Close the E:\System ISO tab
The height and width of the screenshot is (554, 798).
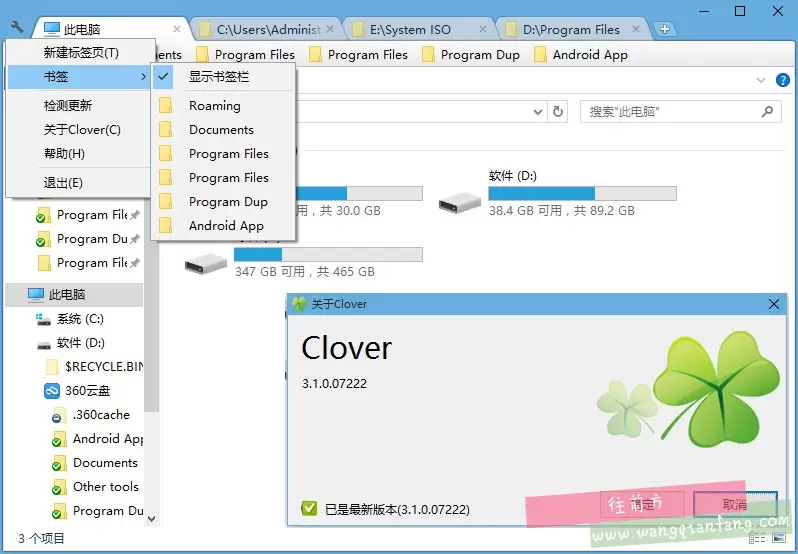483,29
